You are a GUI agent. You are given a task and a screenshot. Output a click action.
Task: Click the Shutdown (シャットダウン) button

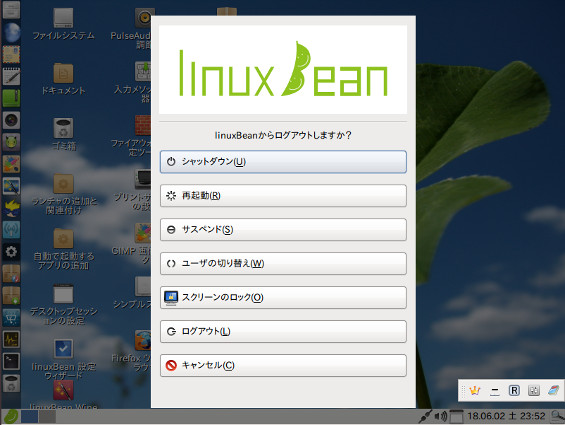283,162
